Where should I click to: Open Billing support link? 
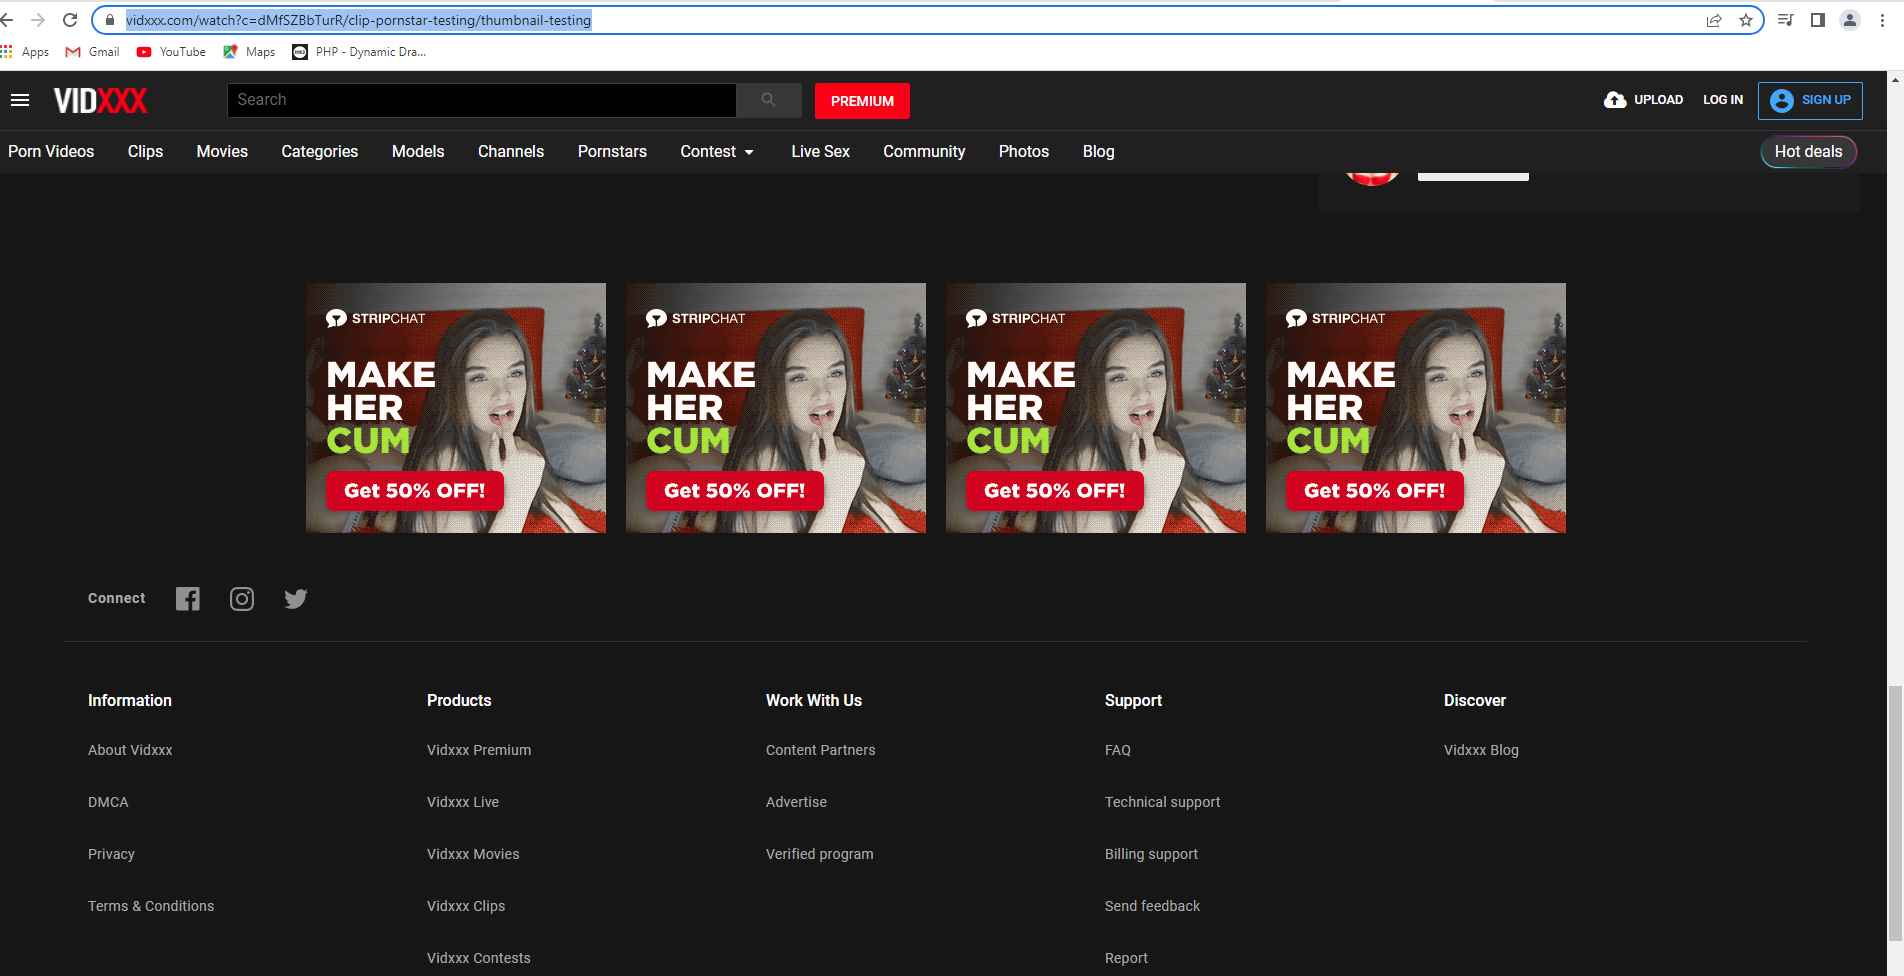(1151, 854)
